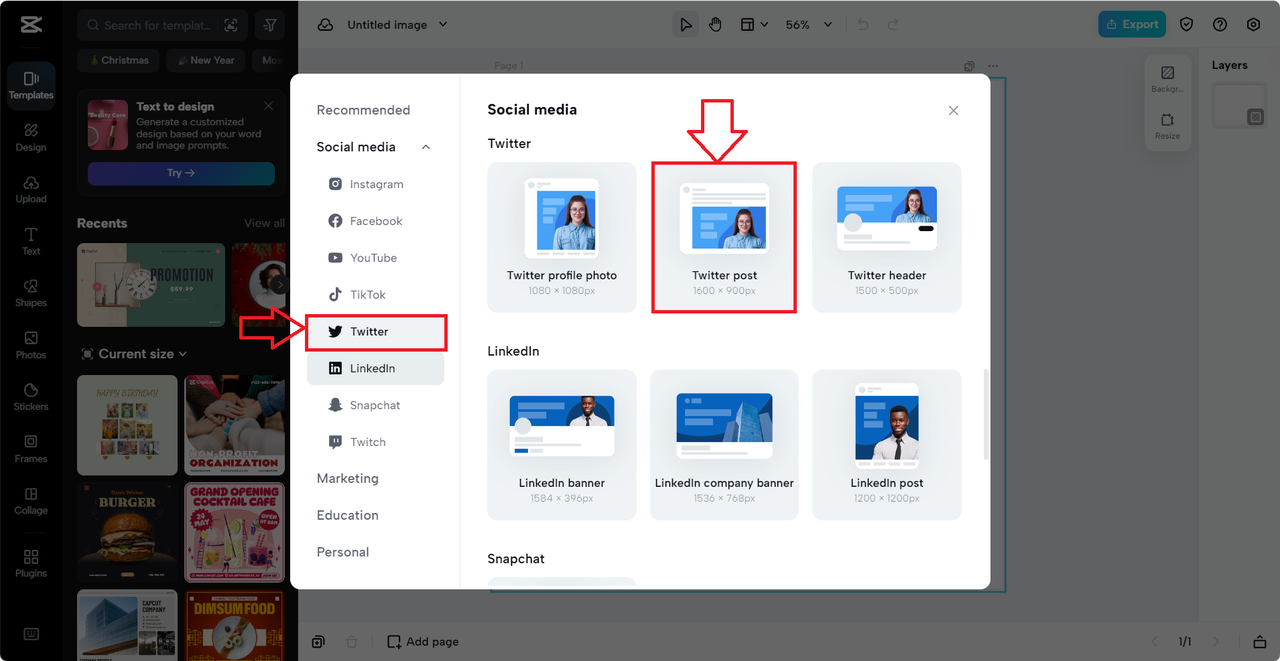The width and height of the screenshot is (1280, 661).
Task: Click the dialog vertical scrollbar
Action: (986, 415)
